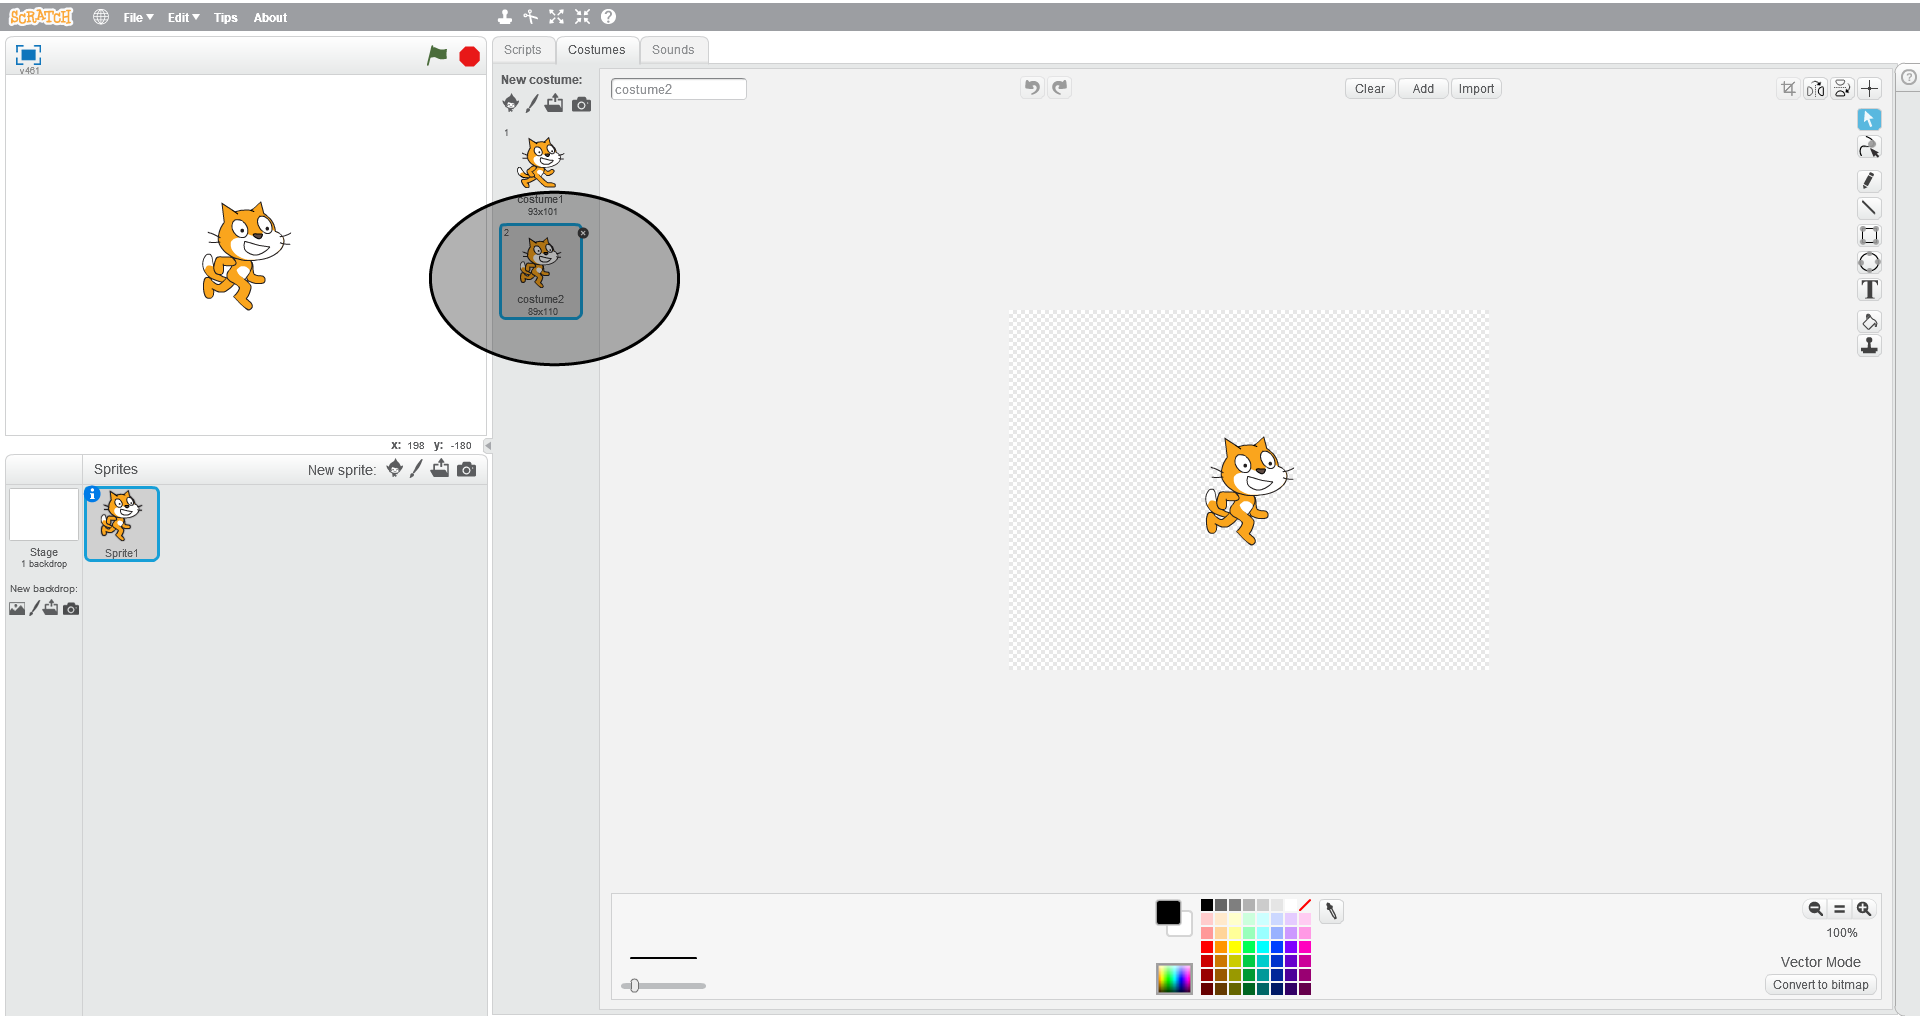Screen dimensions: 1920x1016
Task: Select the Duplicate stamp tool in paint editor
Action: pyautogui.click(x=1869, y=345)
